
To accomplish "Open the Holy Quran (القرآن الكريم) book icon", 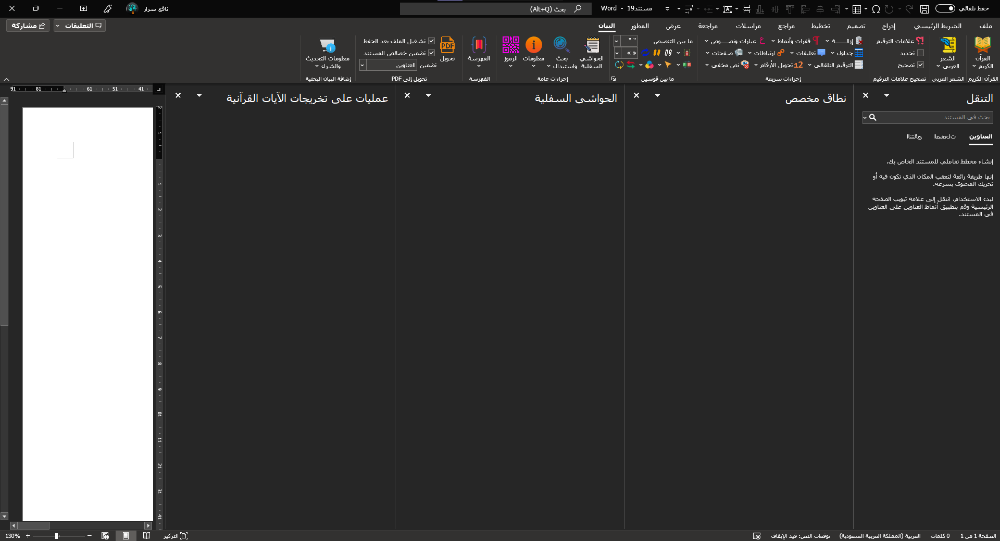I will pyautogui.click(x=983, y=45).
